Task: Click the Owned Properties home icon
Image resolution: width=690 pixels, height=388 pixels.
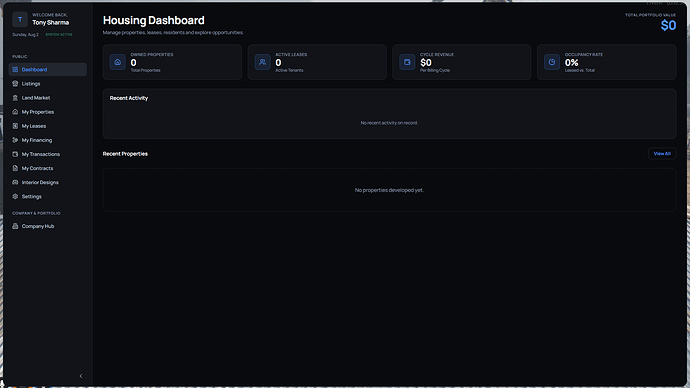Action: pos(117,62)
